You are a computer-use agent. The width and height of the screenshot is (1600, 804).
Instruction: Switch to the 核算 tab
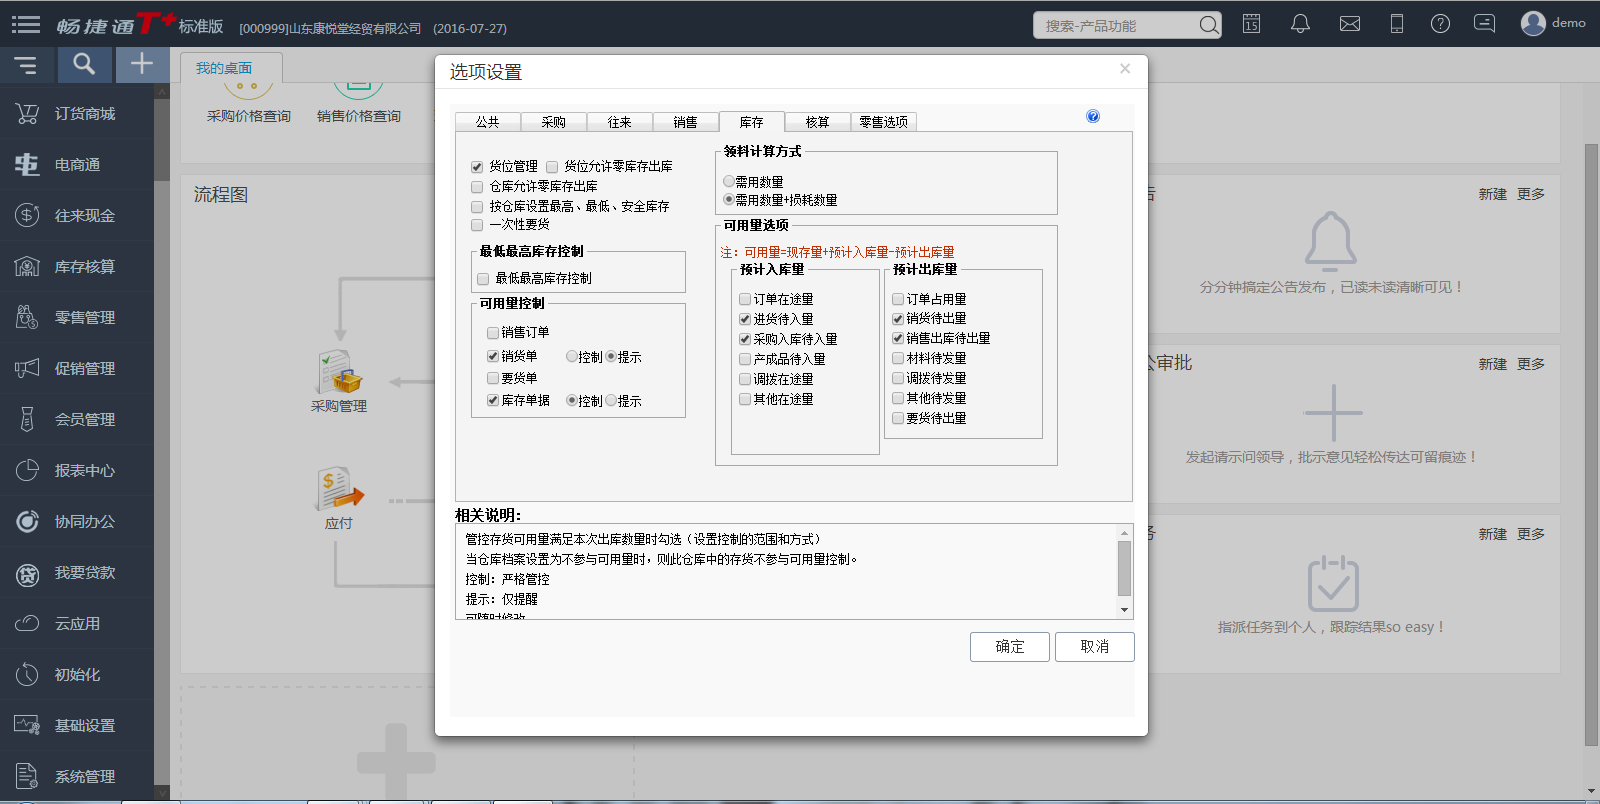click(x=817, y=122)
